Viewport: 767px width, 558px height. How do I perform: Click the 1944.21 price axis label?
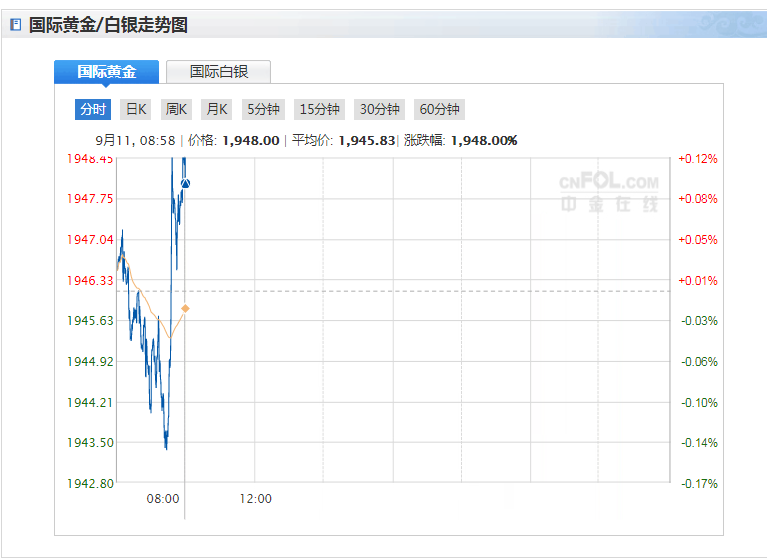(x=90, y=403)
